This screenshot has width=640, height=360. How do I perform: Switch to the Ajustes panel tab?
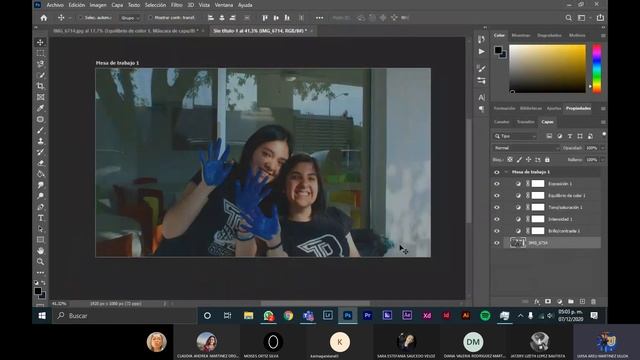click(553, 109)
